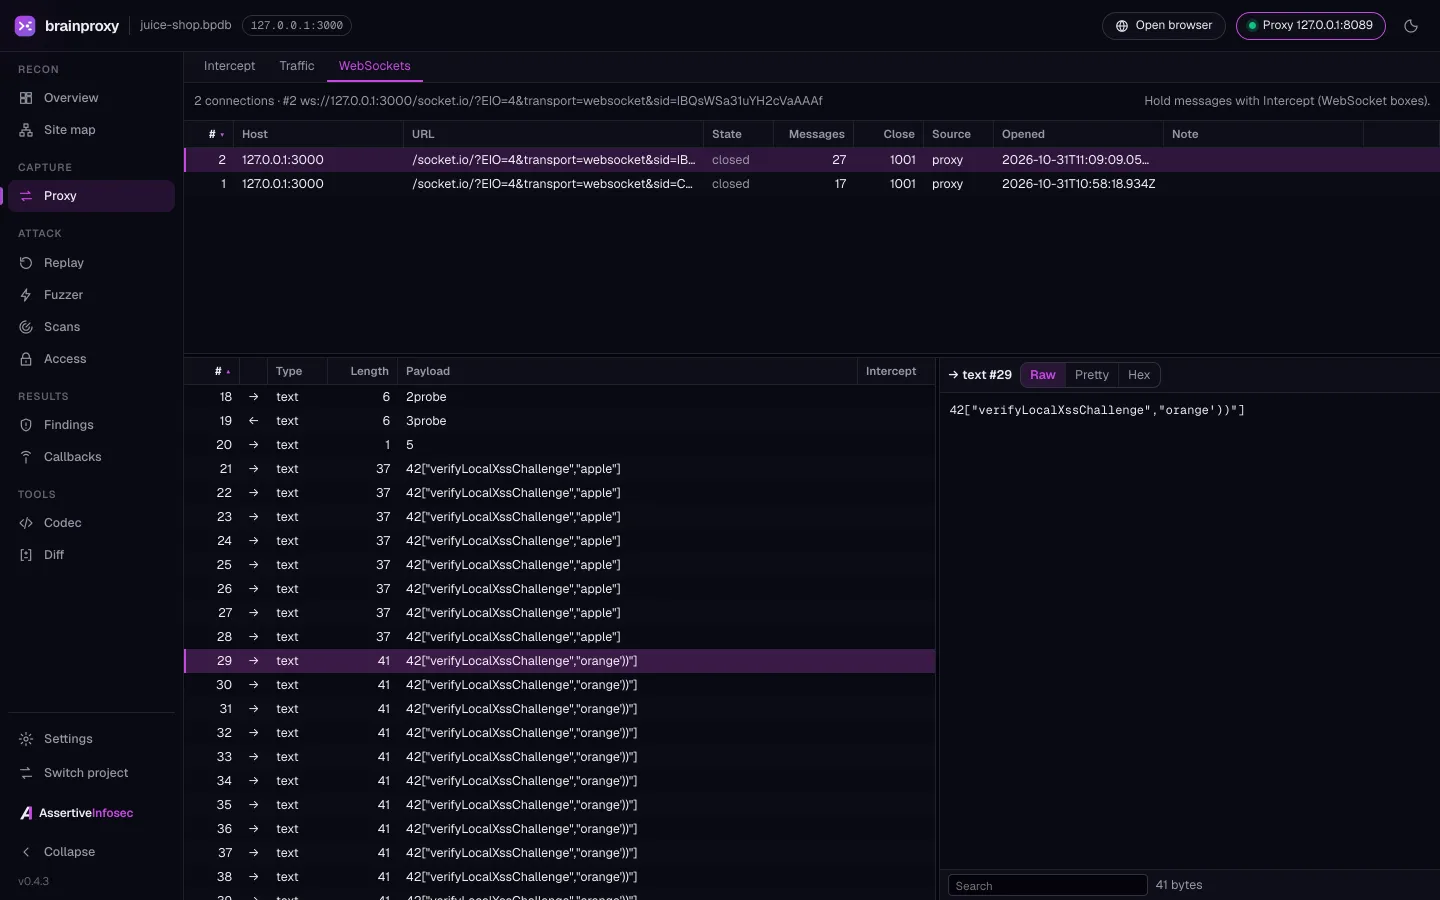1440x900 pixels.
Task: Open the Replay tool
Action: click(91, 263)
